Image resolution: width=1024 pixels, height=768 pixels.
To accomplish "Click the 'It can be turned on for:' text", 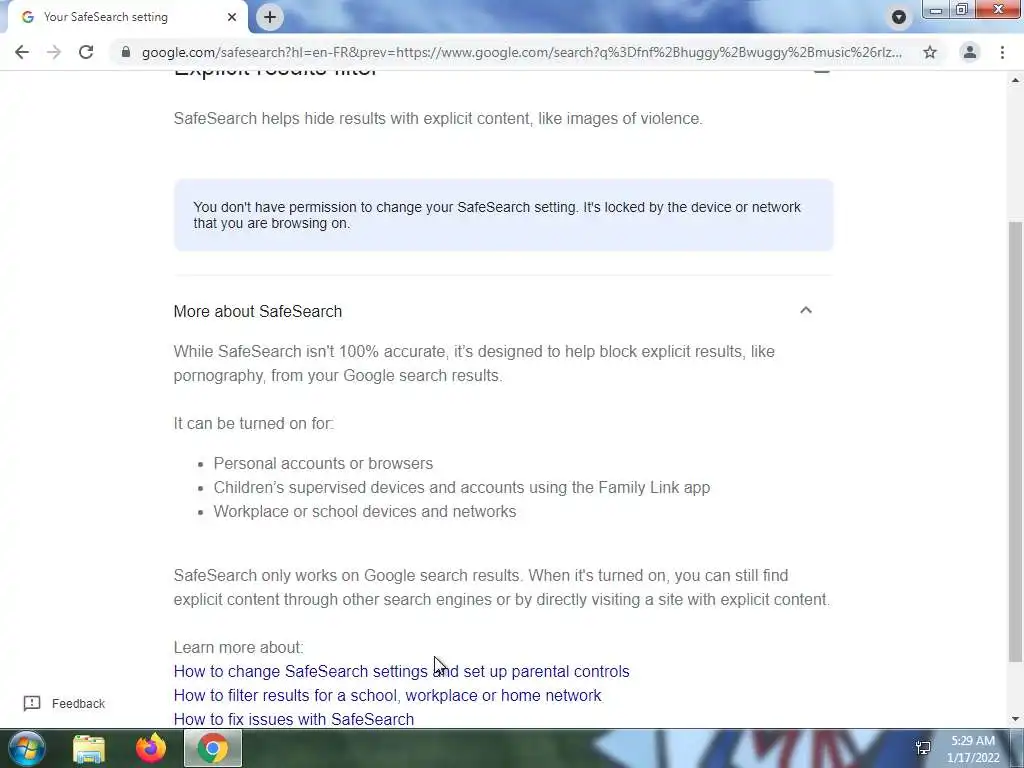I will pos(253,423).
